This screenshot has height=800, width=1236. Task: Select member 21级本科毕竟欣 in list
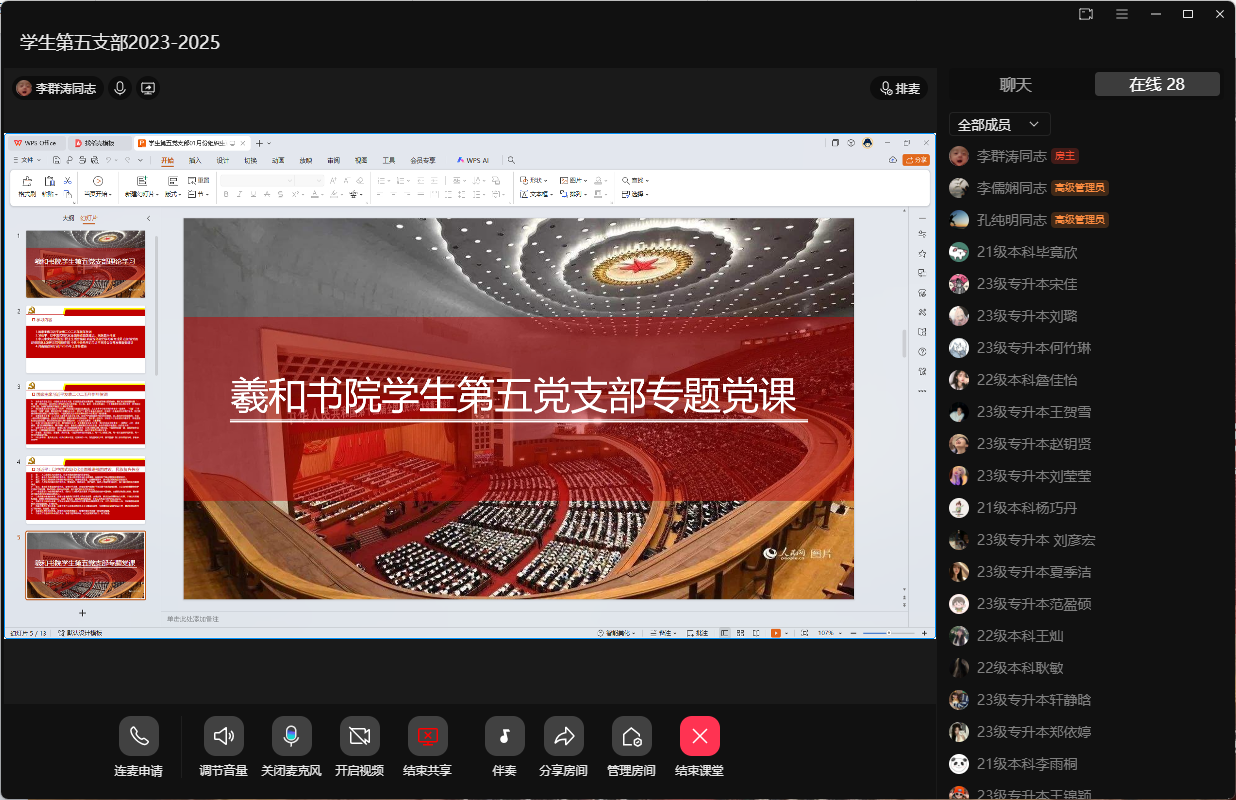1027,252
